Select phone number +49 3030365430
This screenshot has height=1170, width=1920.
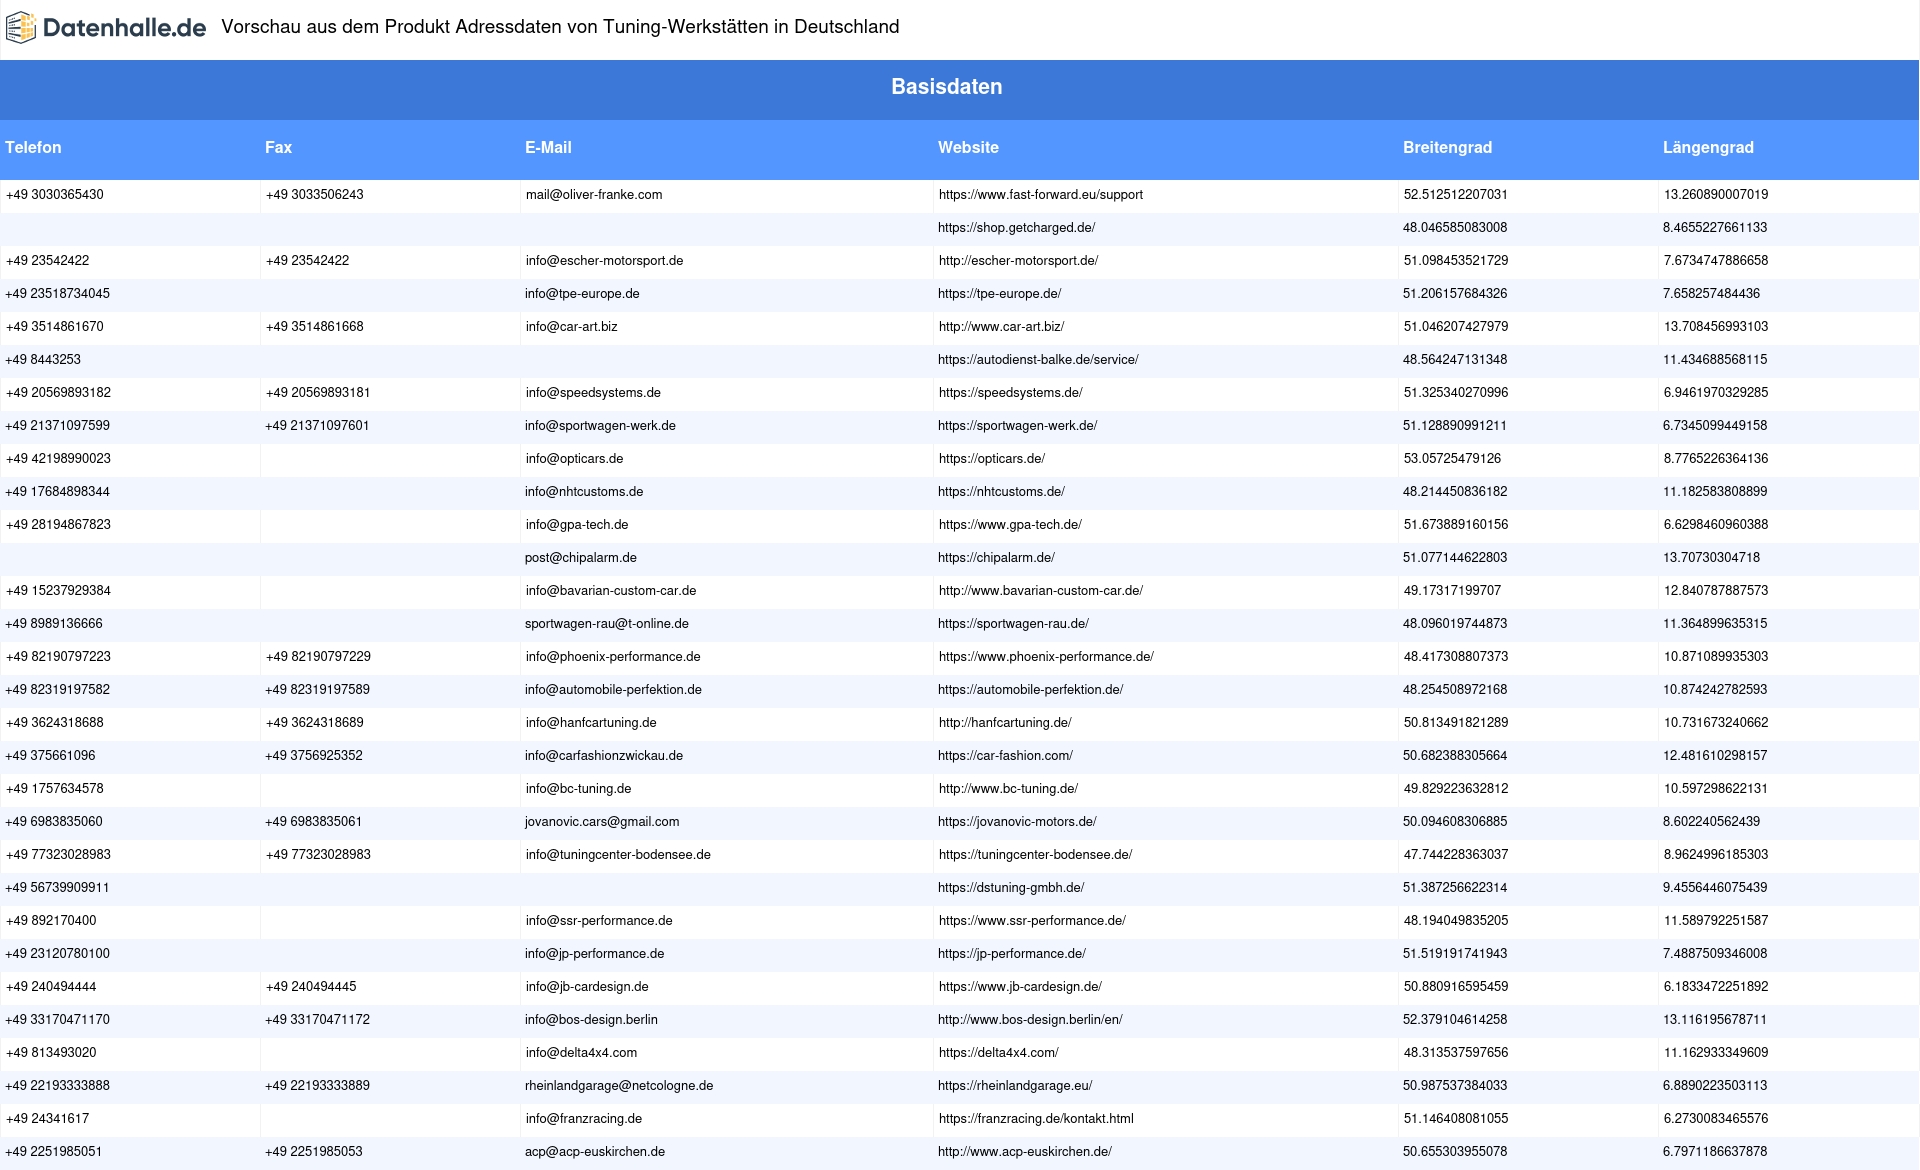pos(55,195)
